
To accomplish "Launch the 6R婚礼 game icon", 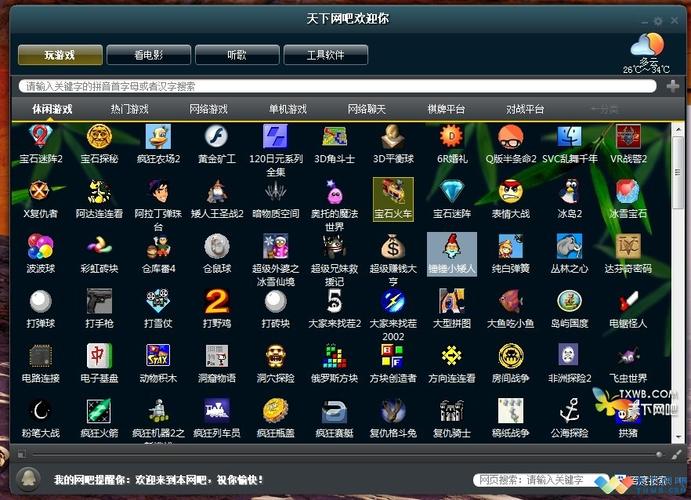I will pyautogui.click(x=452, y=136).
